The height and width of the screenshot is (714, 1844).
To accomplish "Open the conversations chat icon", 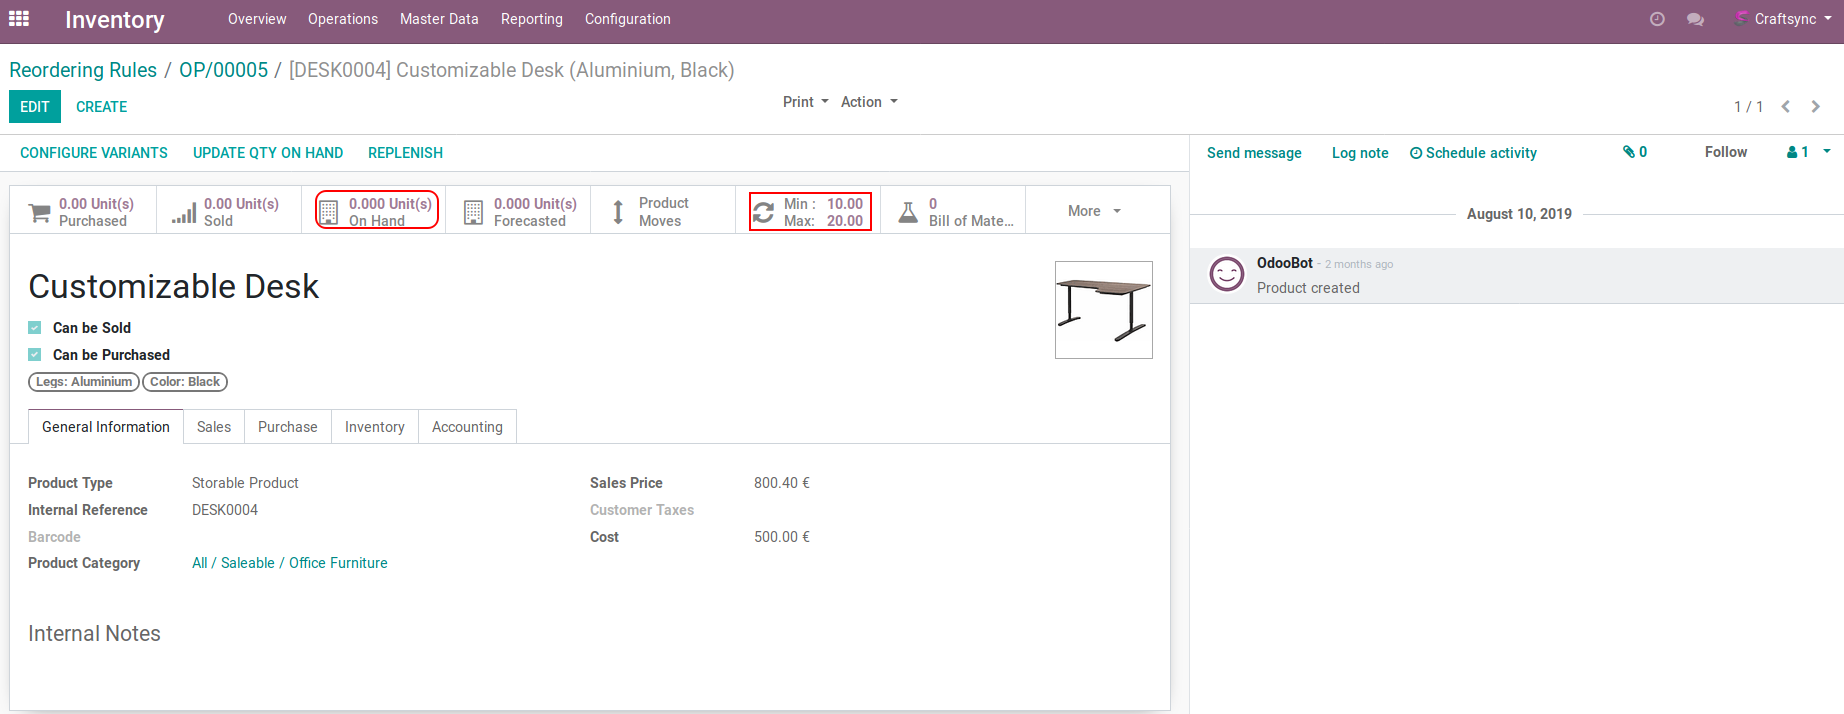I will pos(1695,19).
